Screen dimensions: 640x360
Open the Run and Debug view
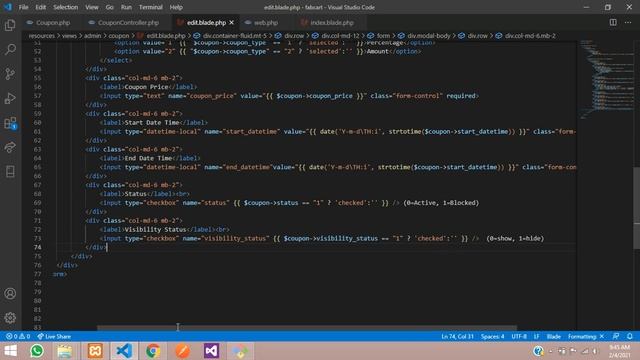[10, 98]
